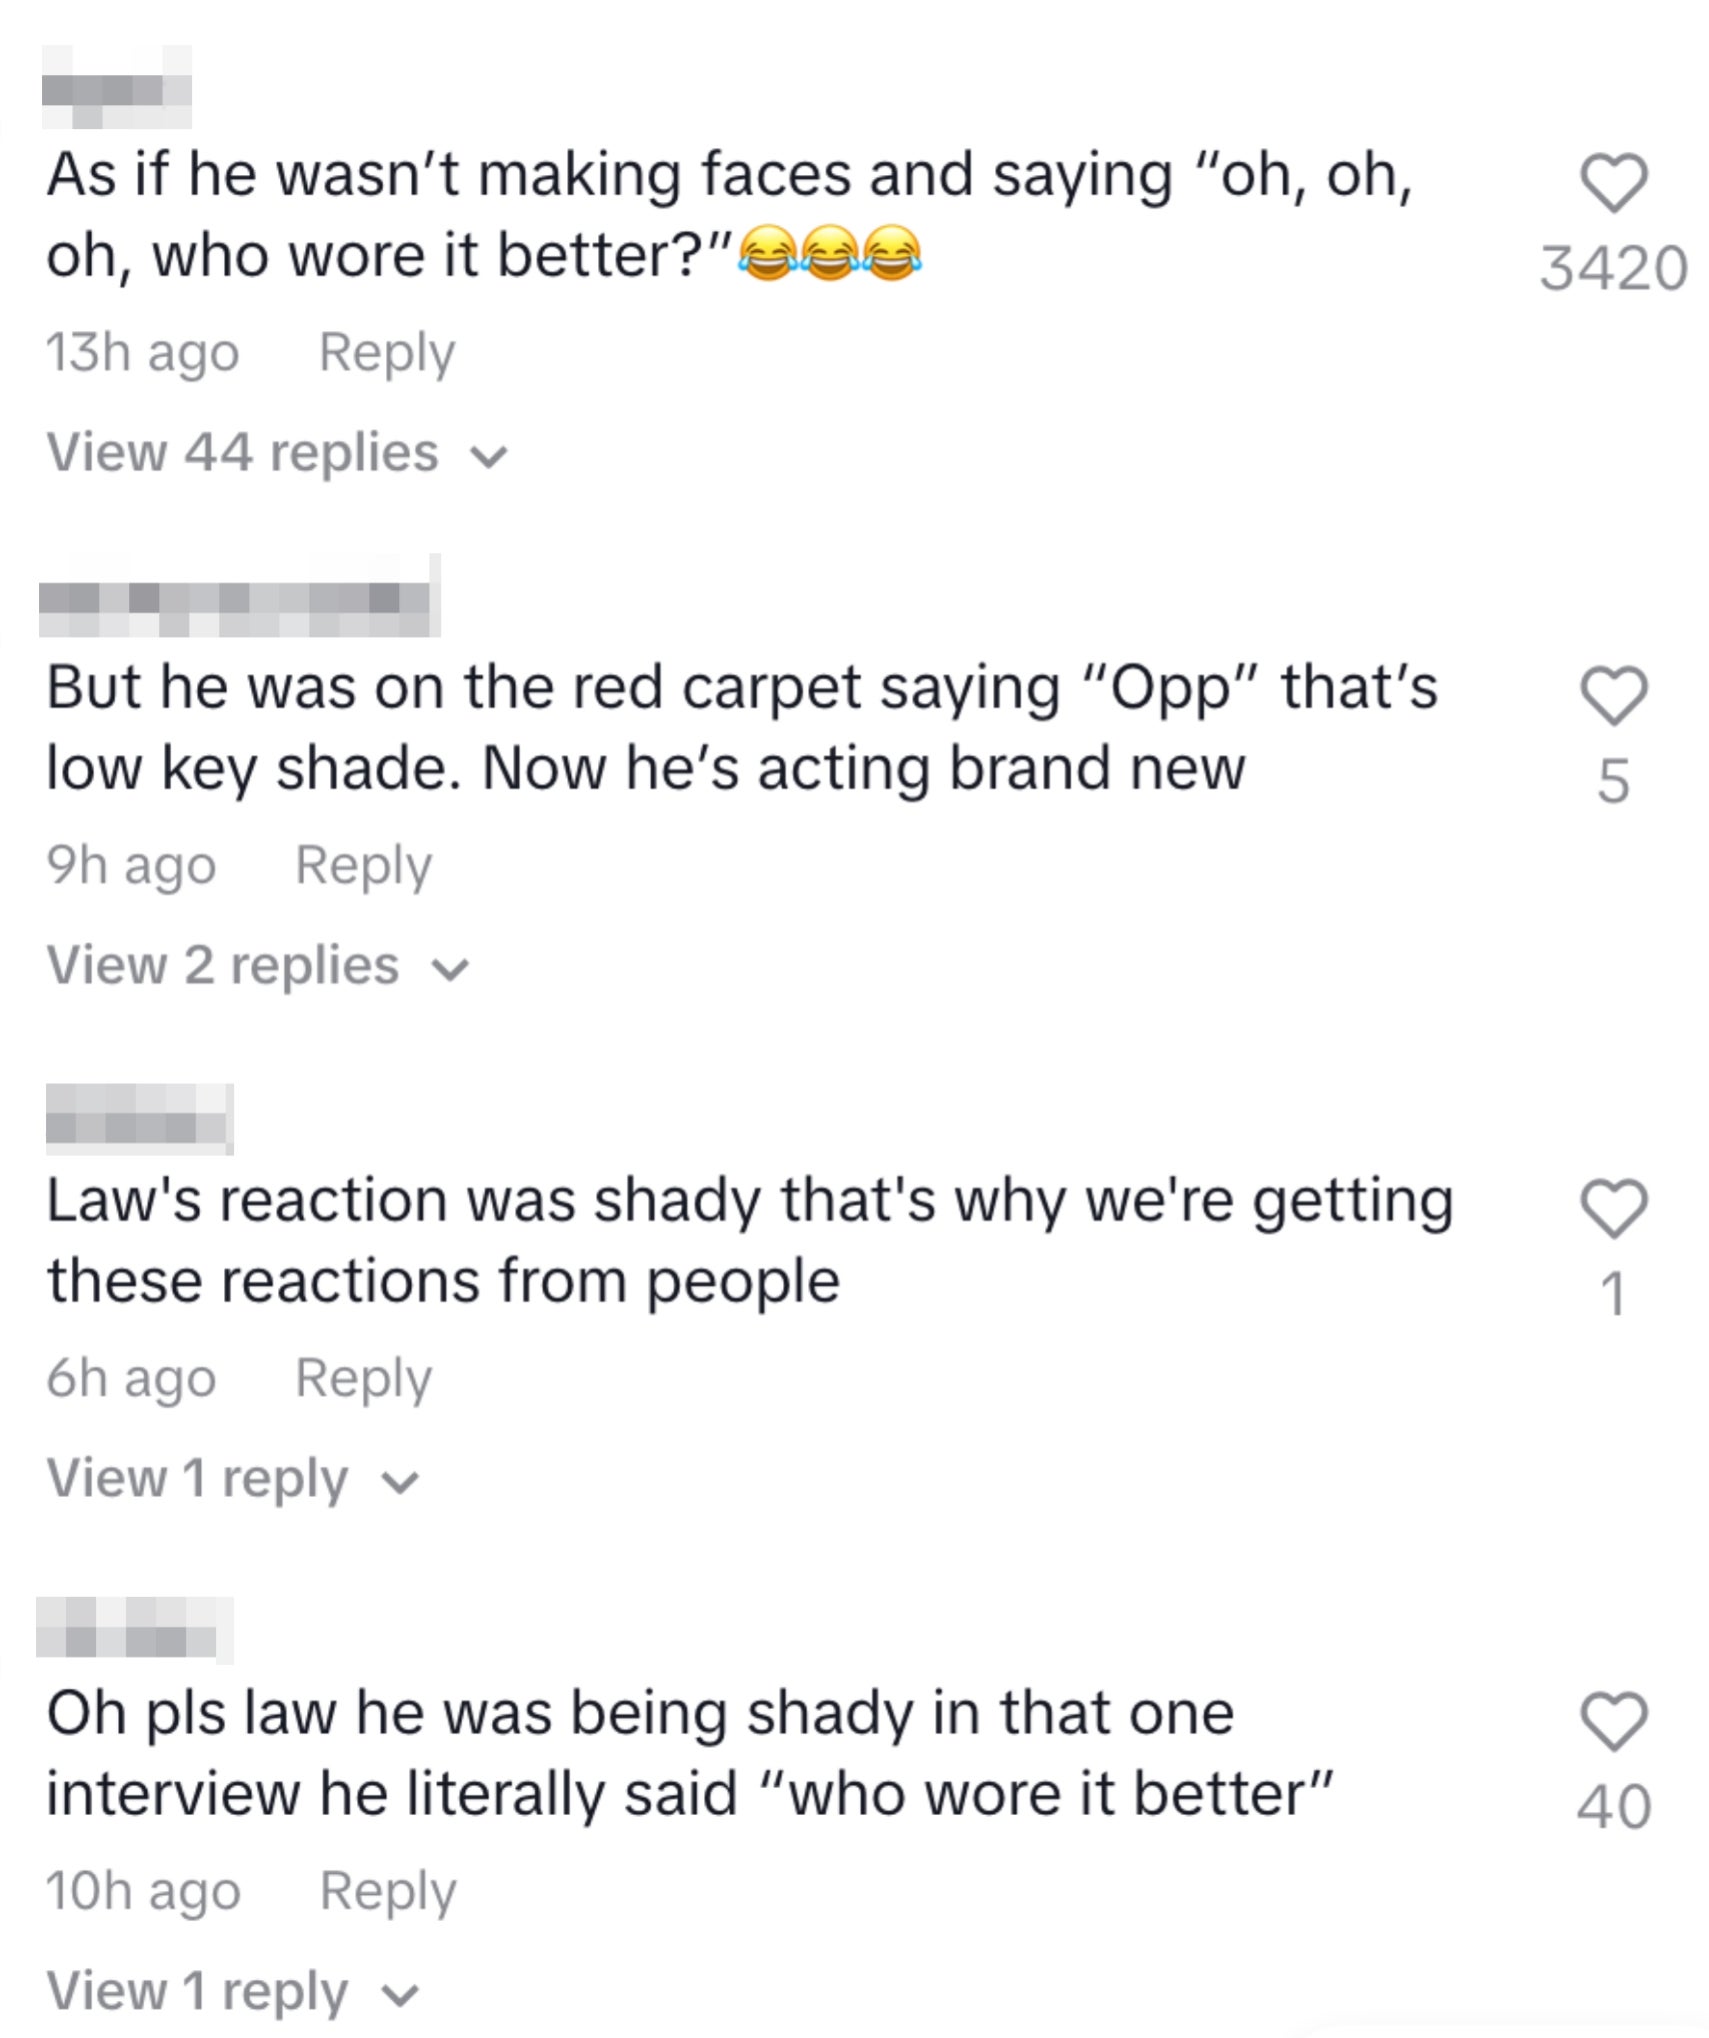This screenshot has height=2038, width=1709.
Task: Expand View 44 replies
Action: coord(245,452)
